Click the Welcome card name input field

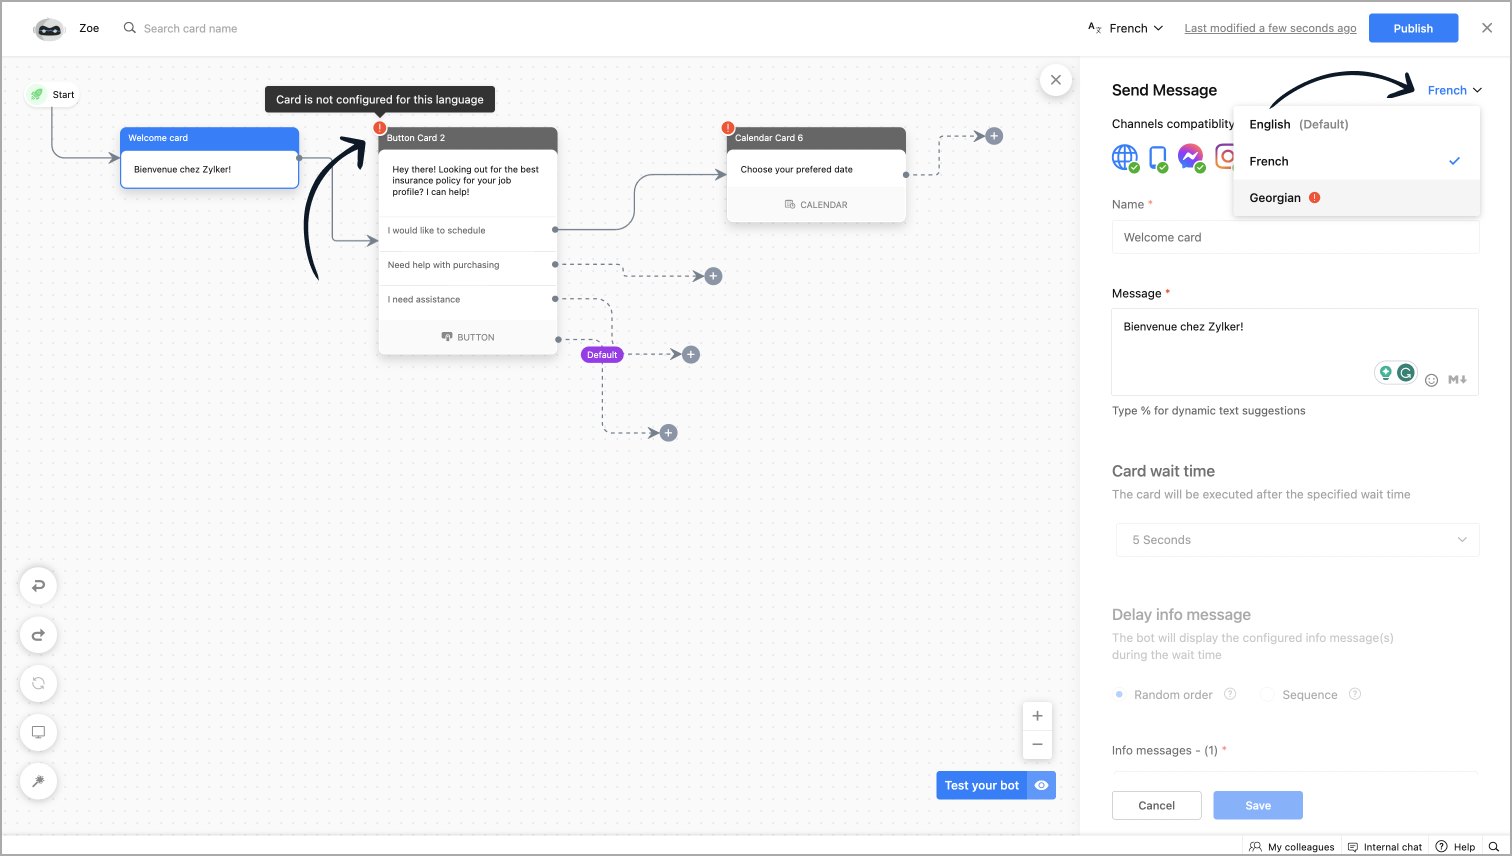(1295, 237)
